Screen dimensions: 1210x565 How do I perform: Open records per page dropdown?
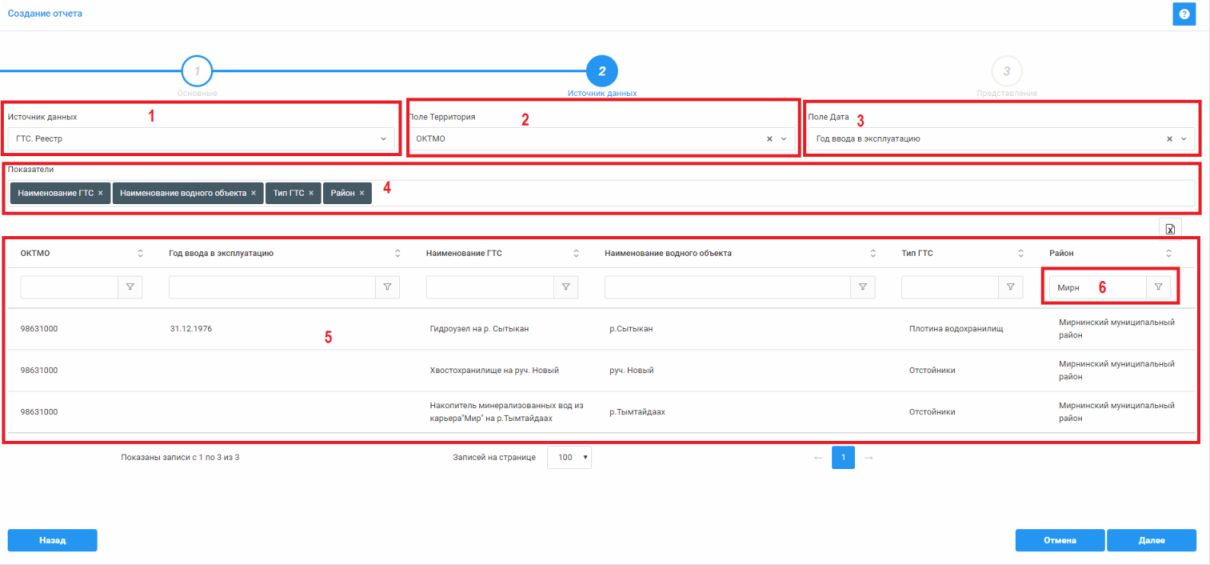tap(570, 457)
